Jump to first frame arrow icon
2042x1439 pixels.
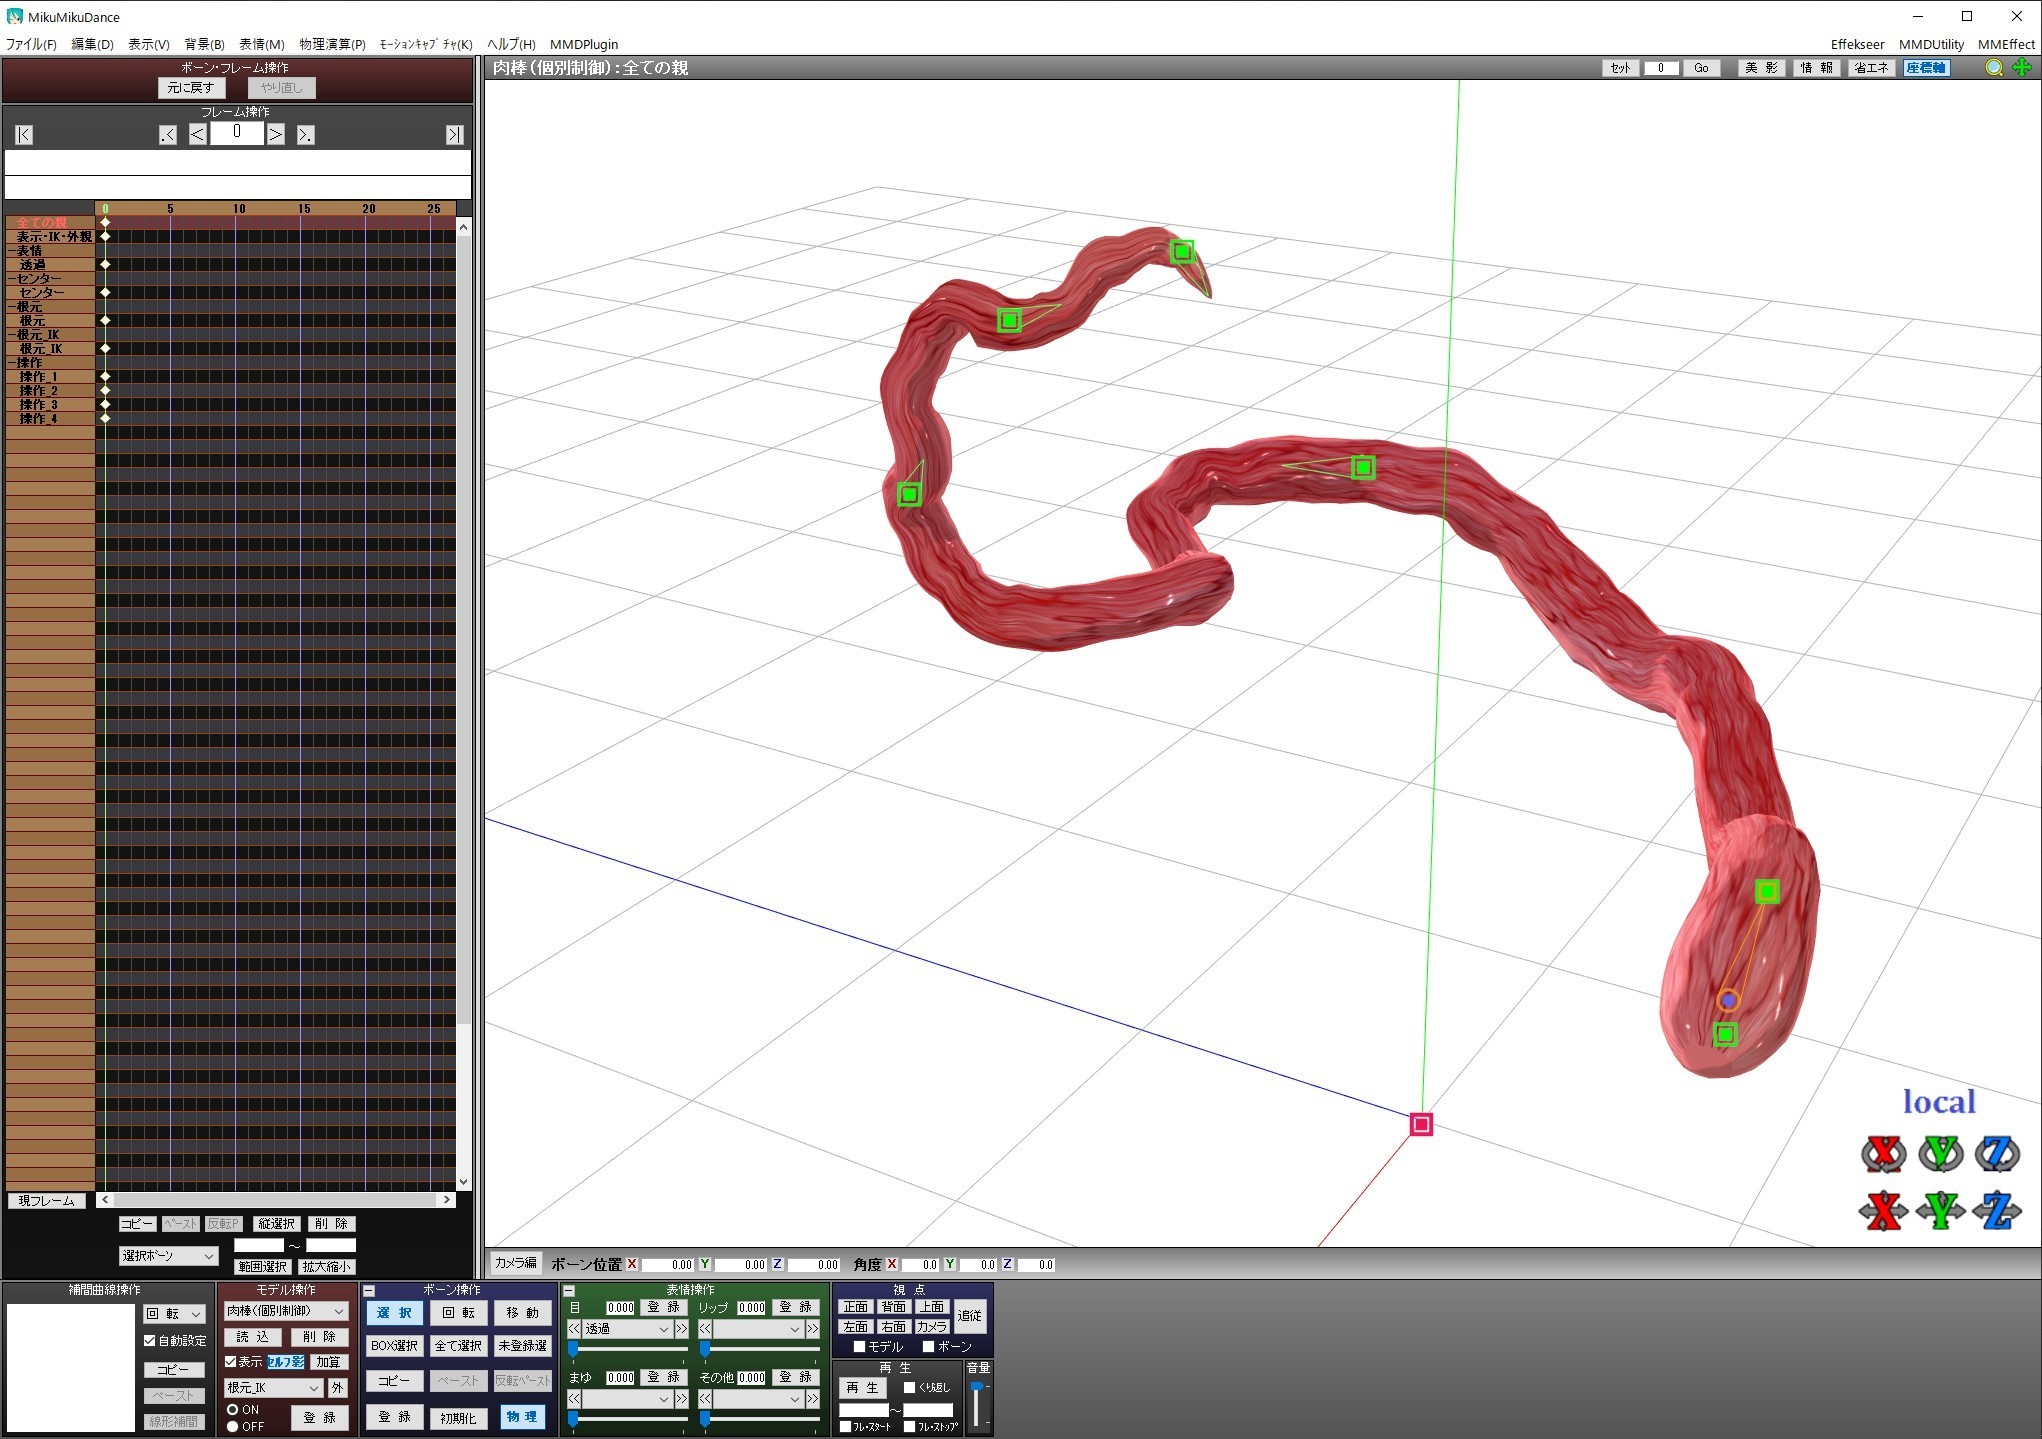(x=25, y=135)
